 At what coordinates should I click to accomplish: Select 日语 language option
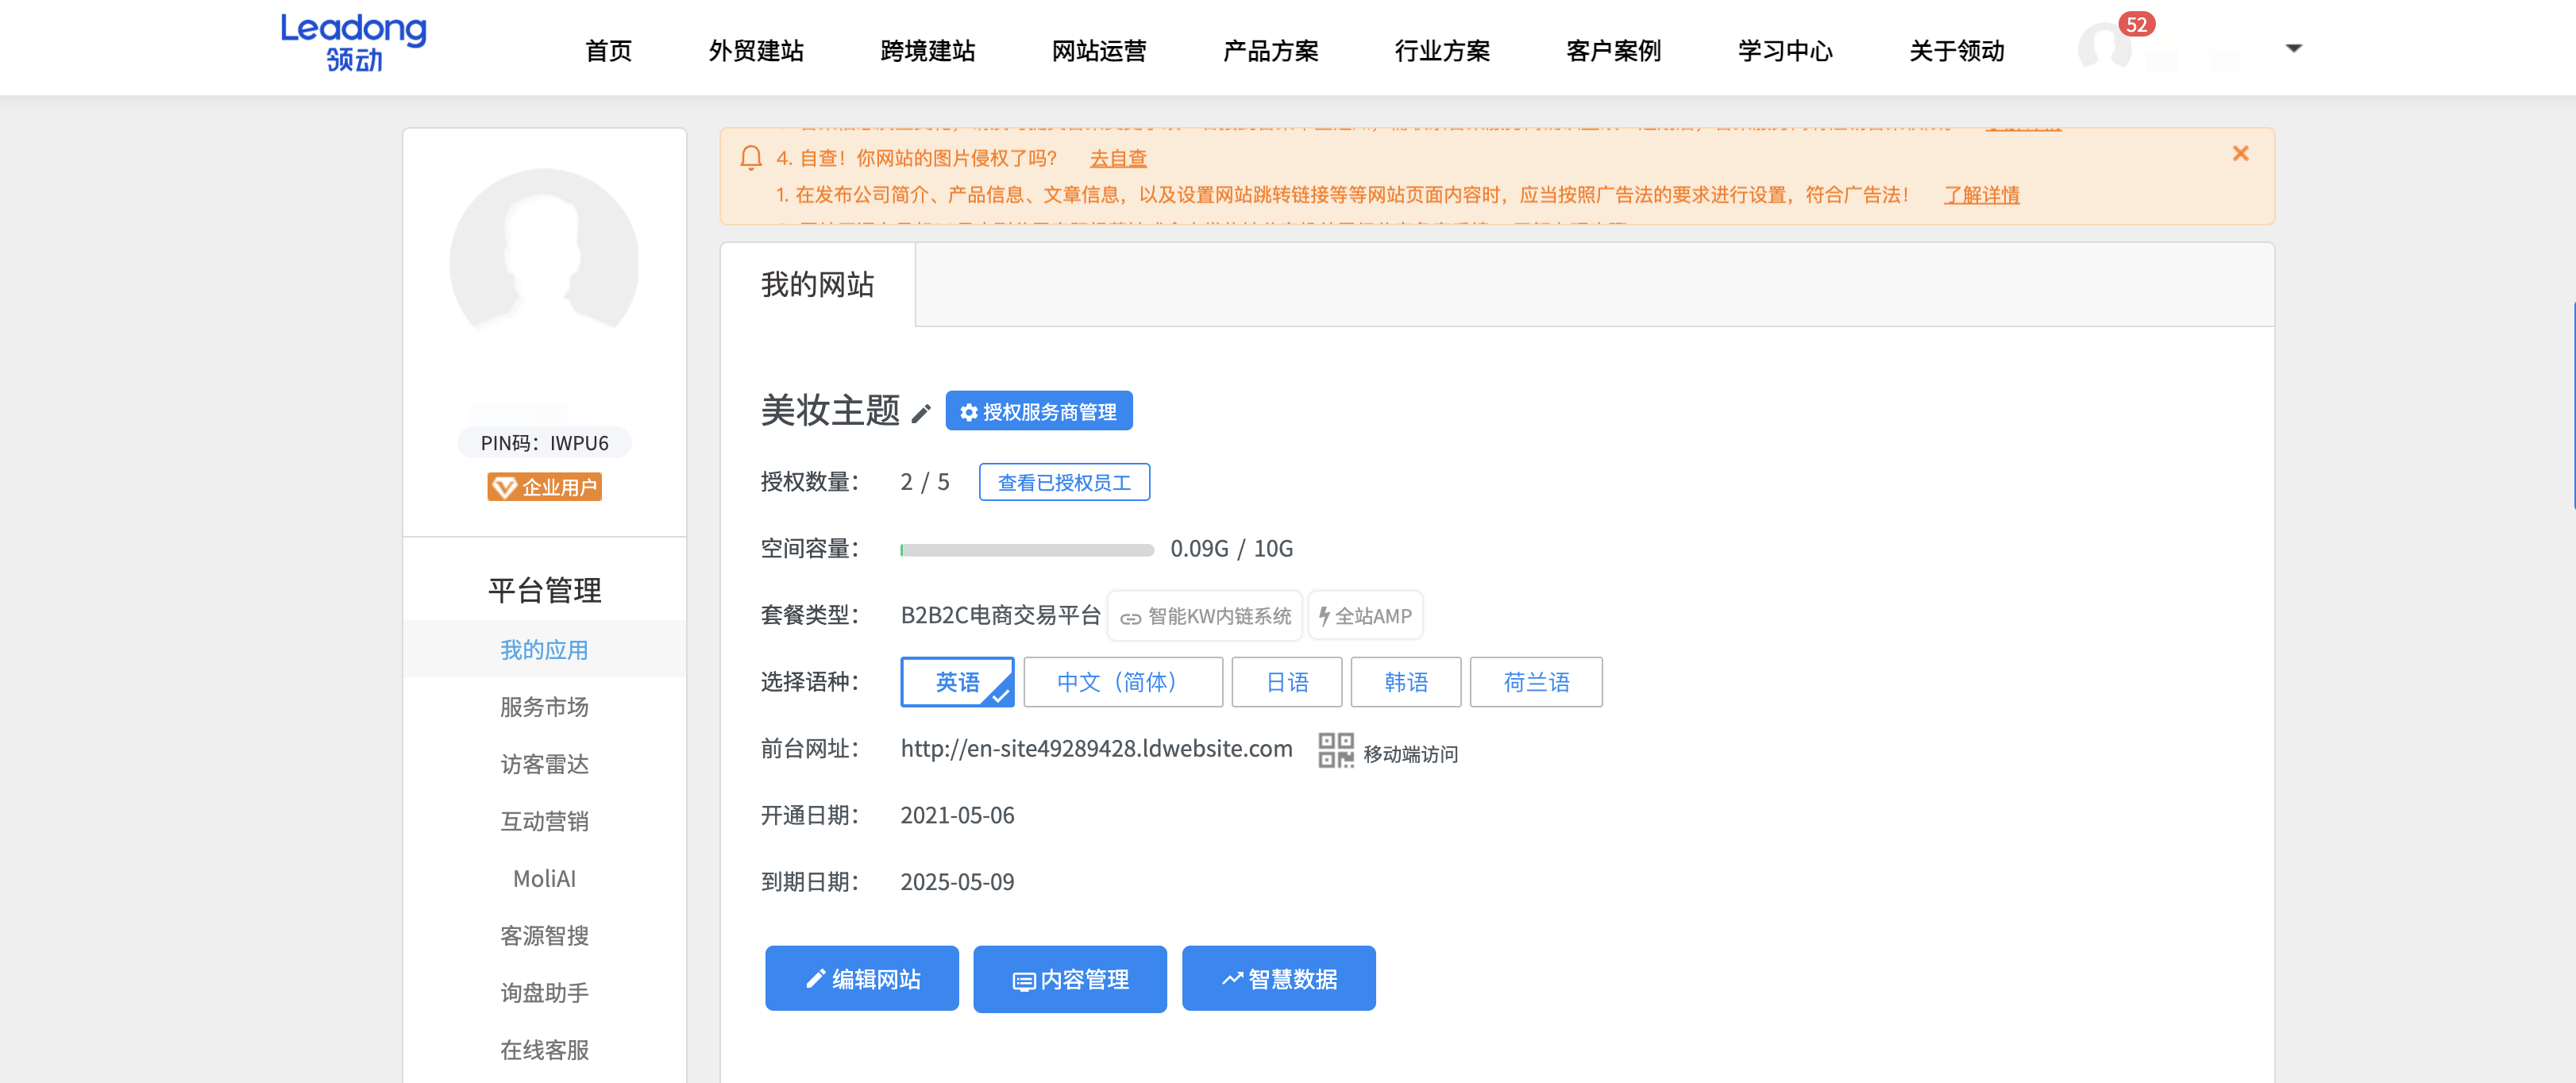point(1287,682)
